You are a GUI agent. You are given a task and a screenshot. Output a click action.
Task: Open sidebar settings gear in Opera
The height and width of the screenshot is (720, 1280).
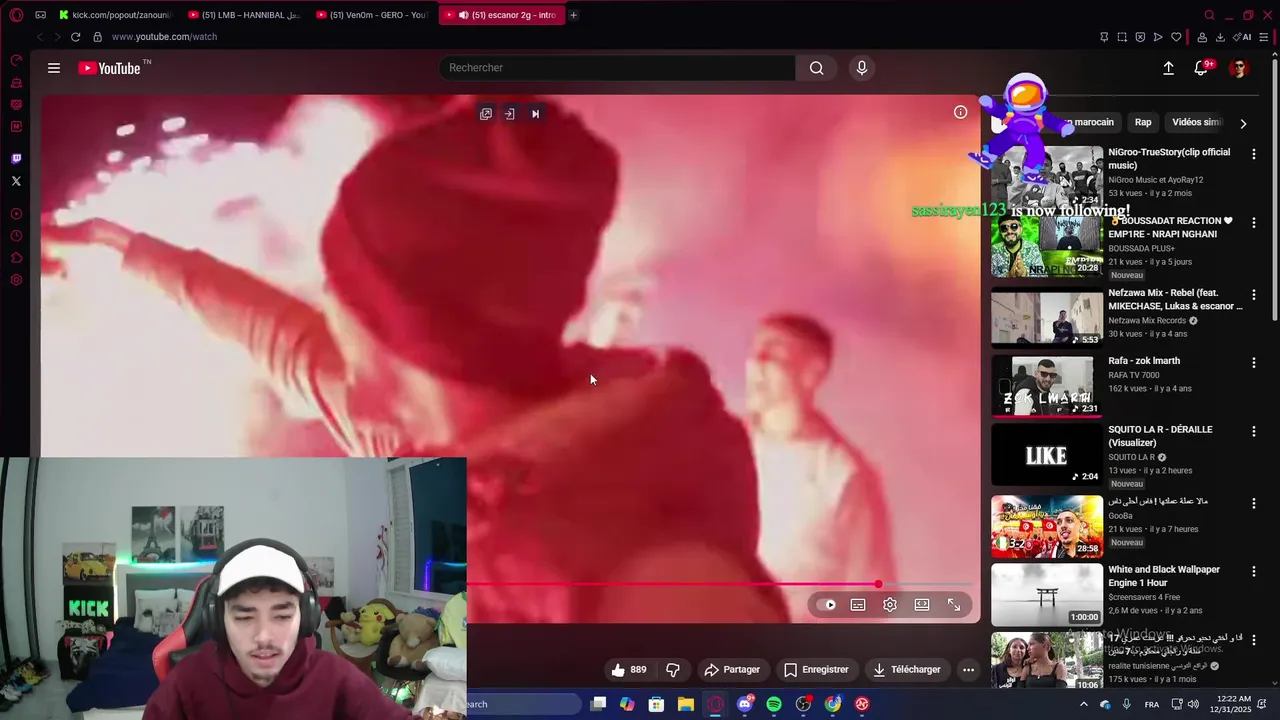(x=16, y=280)
